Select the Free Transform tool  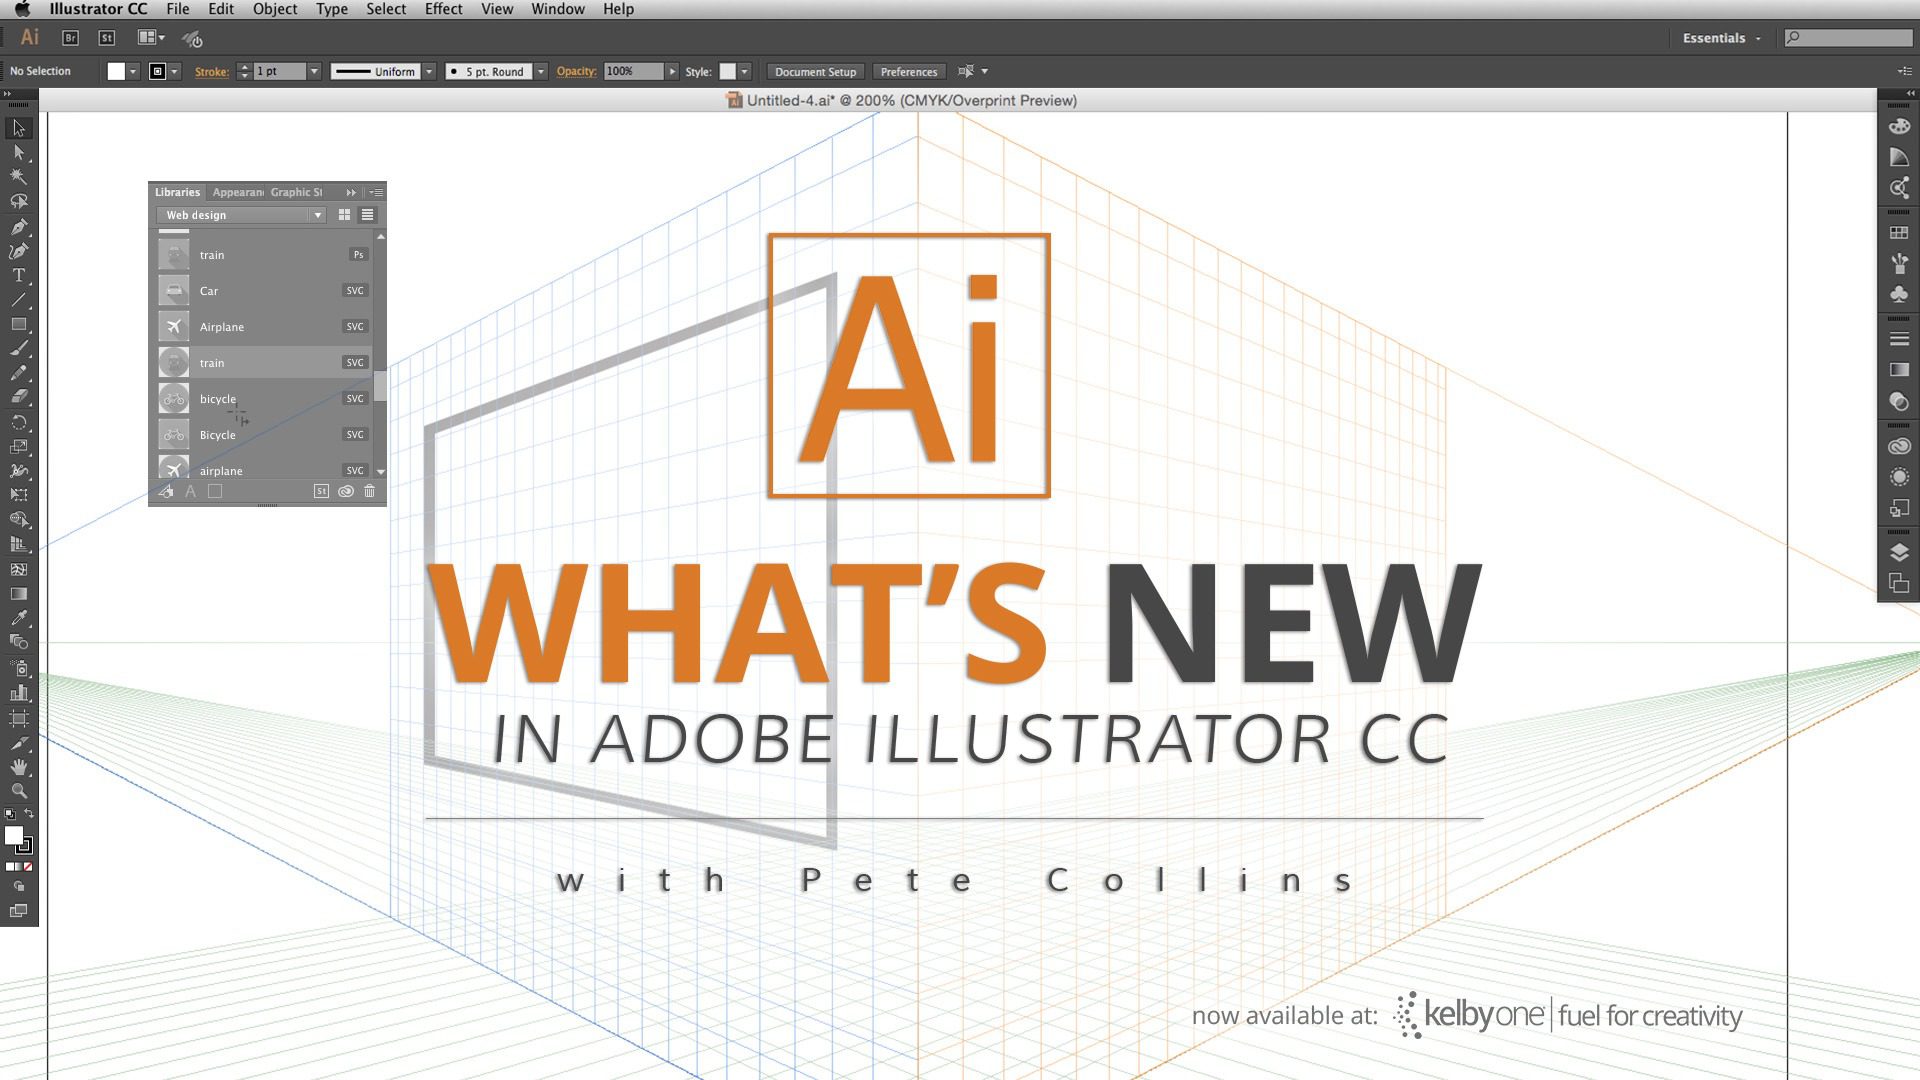(18, 495)
